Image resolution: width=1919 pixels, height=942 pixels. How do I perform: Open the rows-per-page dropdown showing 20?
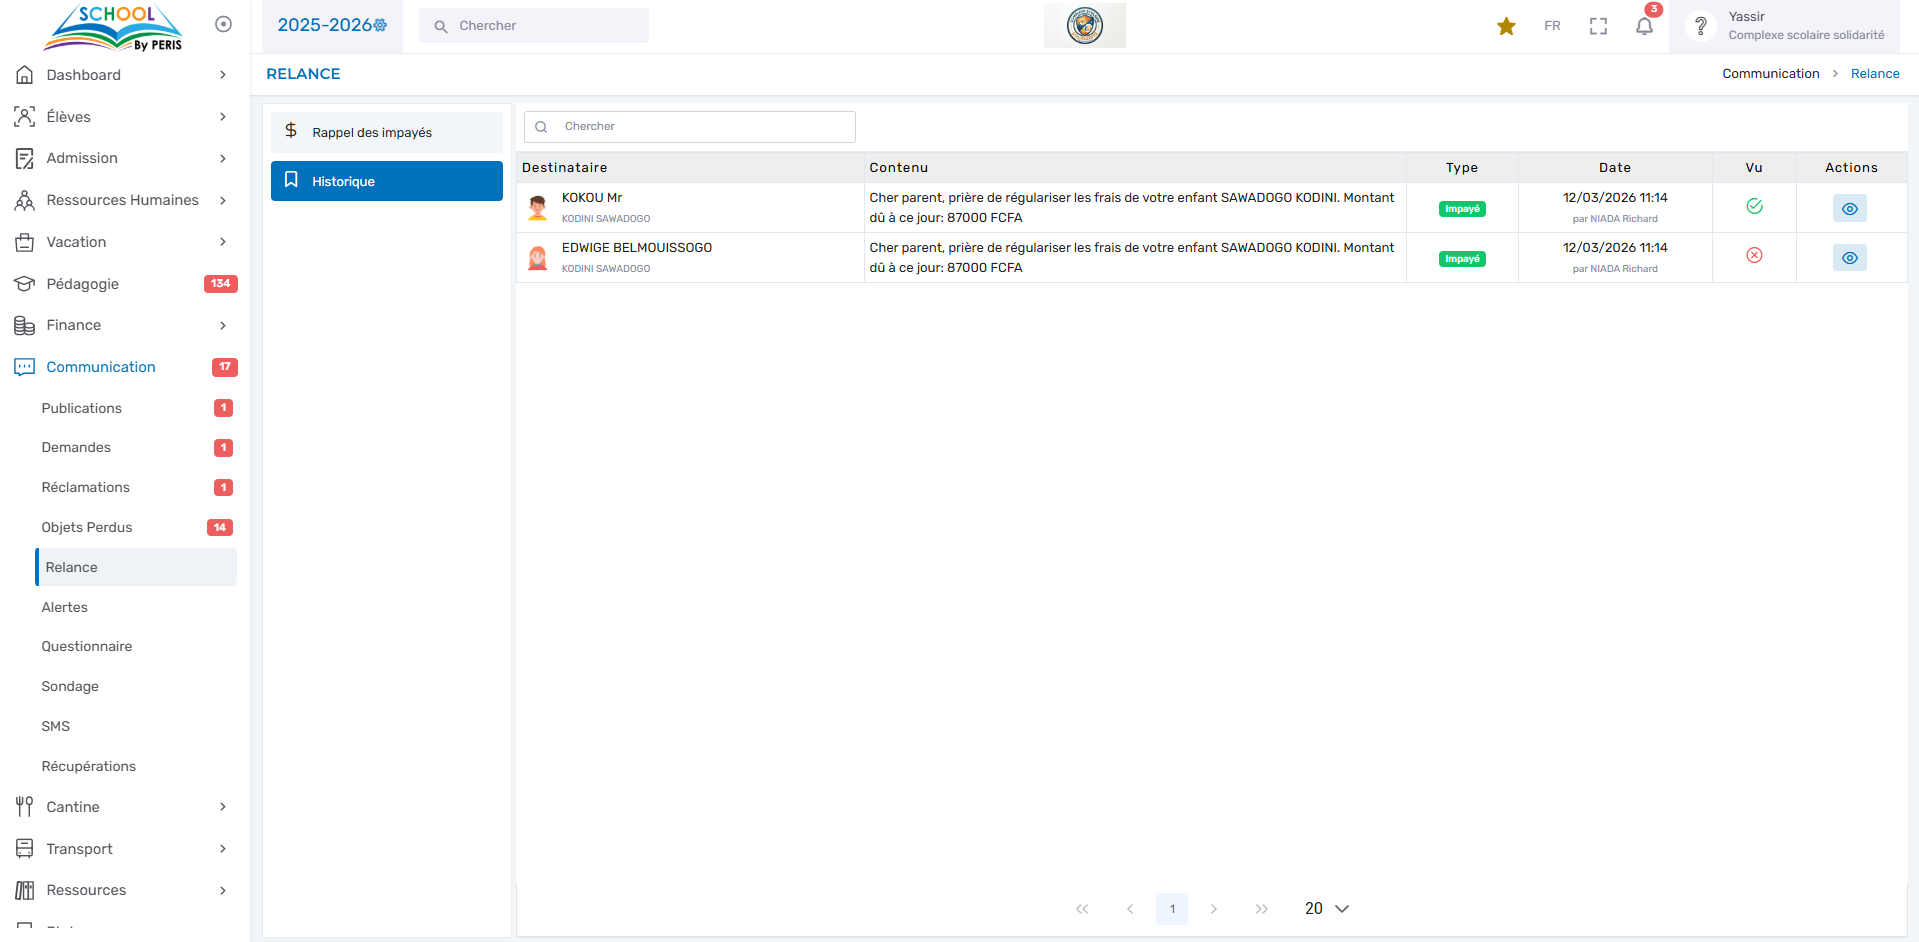[x=1326, y=908]
